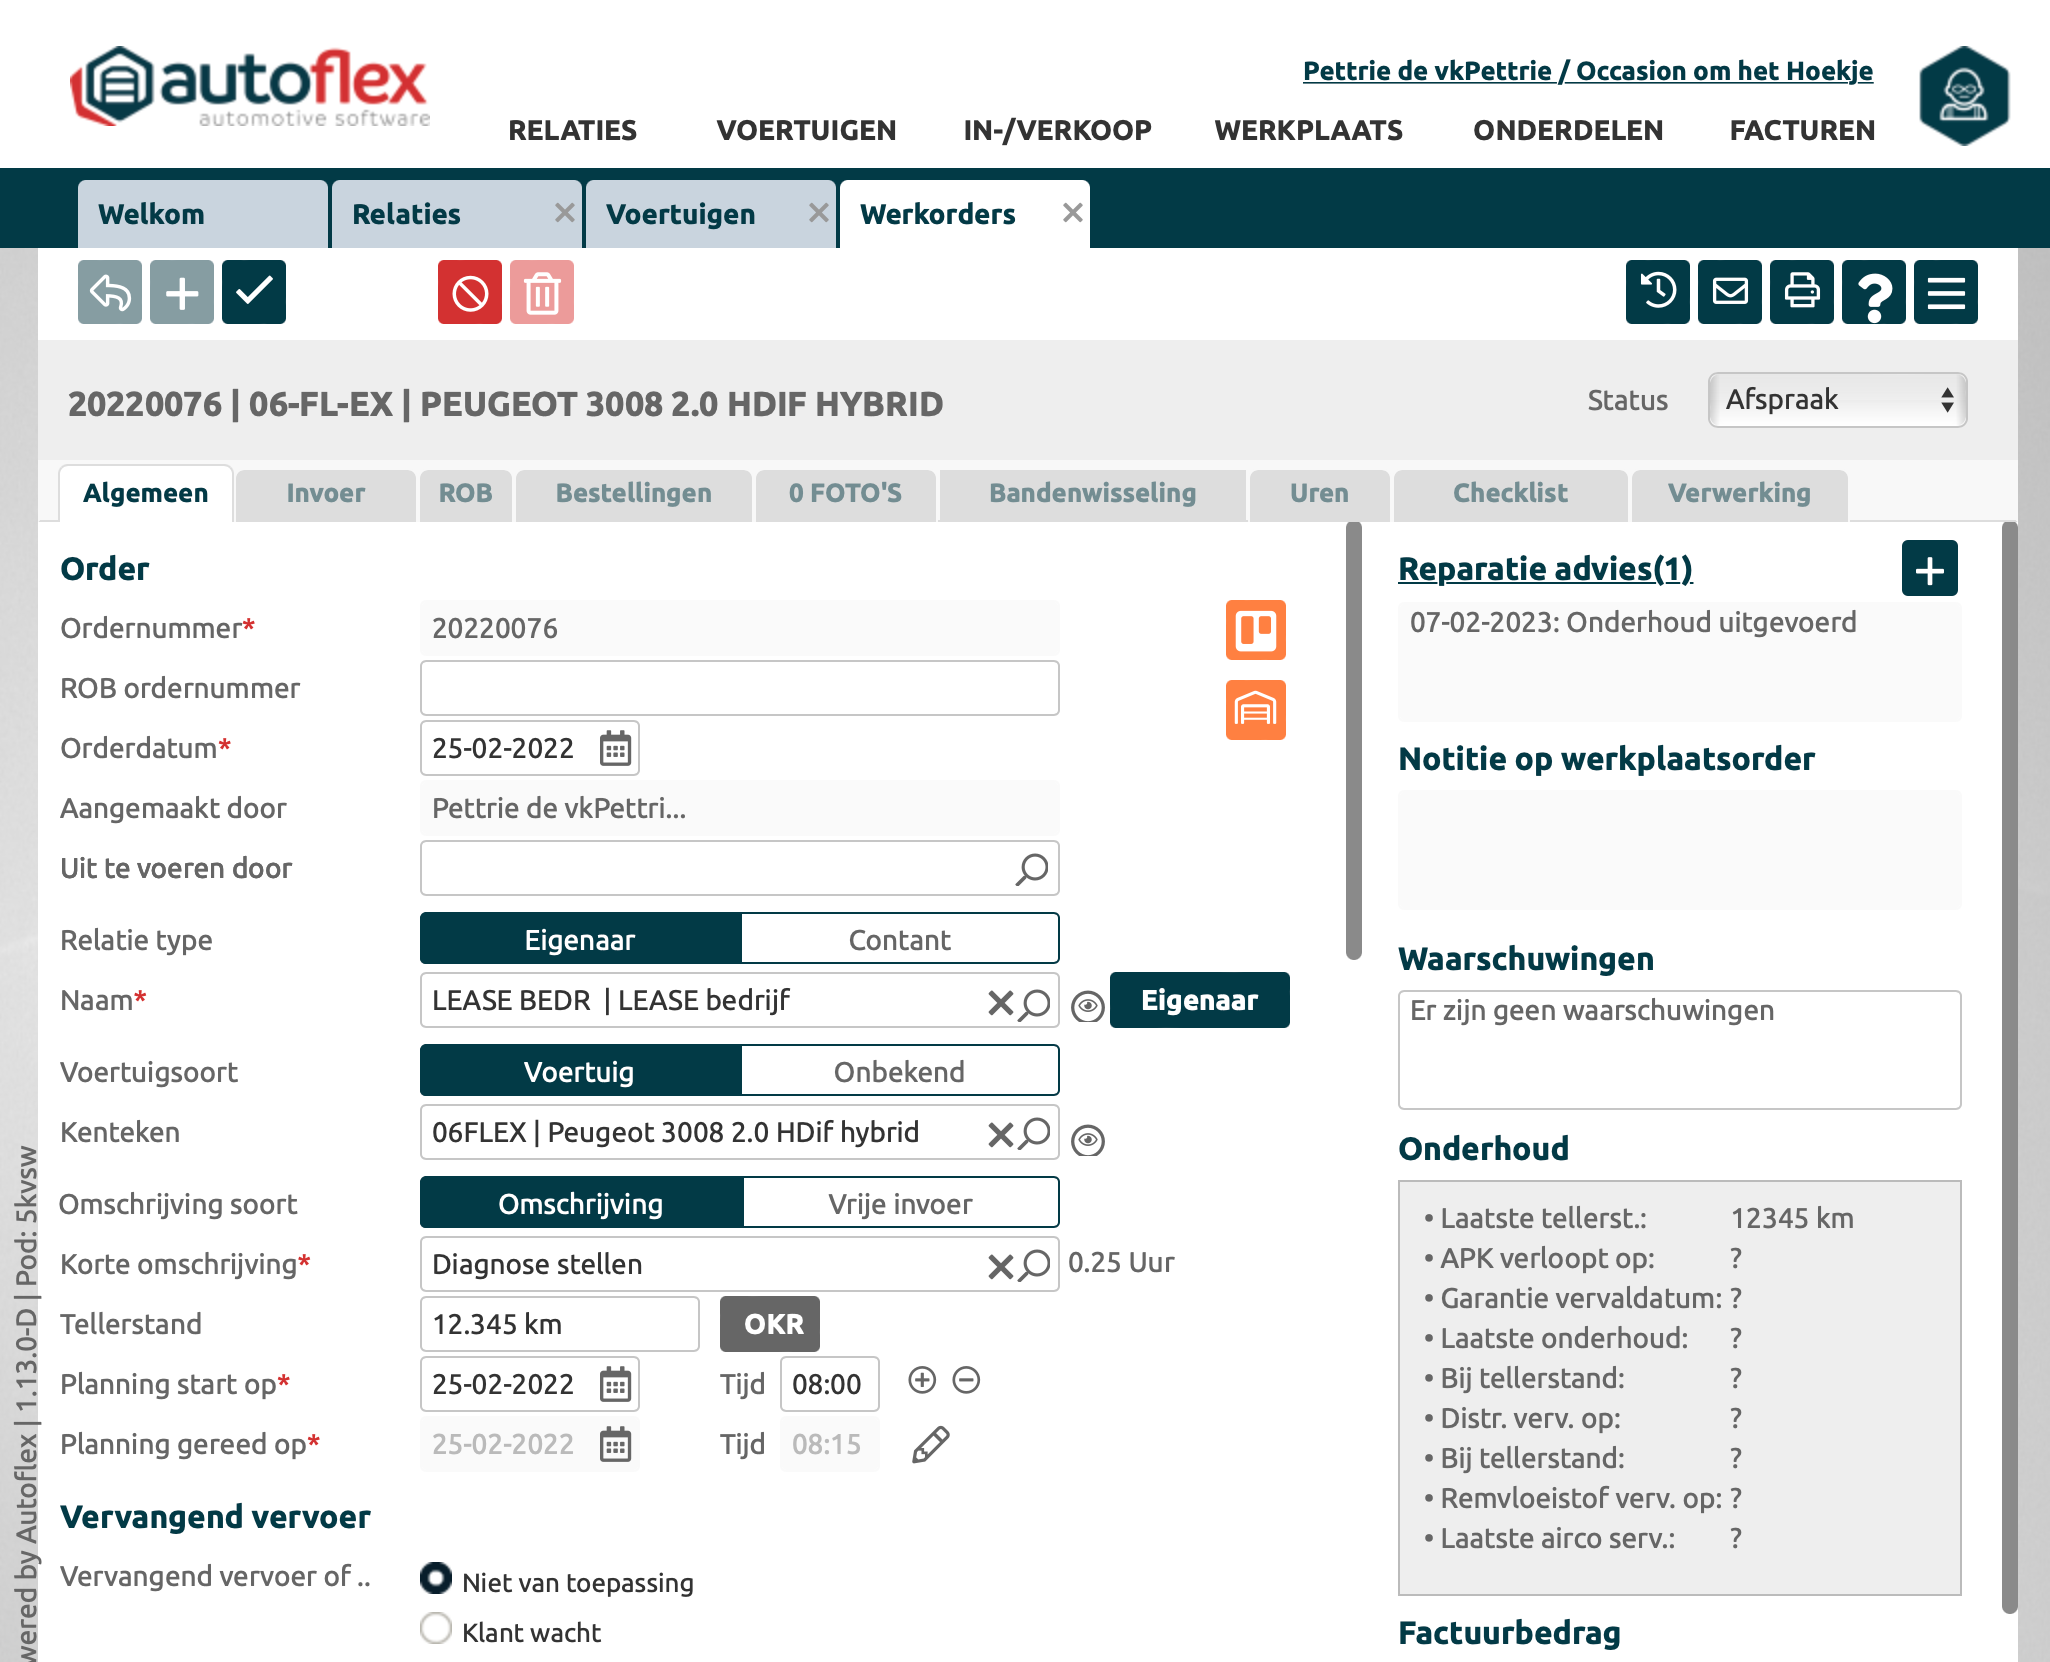The image size is (2050, 1662).
Task: Switch Relatie type to Contant
Action: click(899, 940)
